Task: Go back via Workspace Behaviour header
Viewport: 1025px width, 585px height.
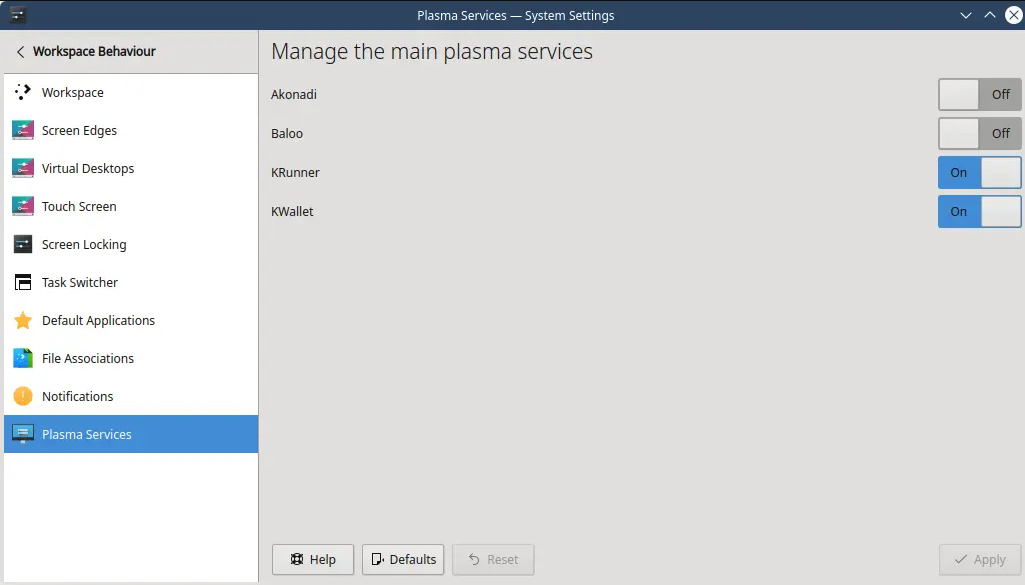Action: point(94,52)
